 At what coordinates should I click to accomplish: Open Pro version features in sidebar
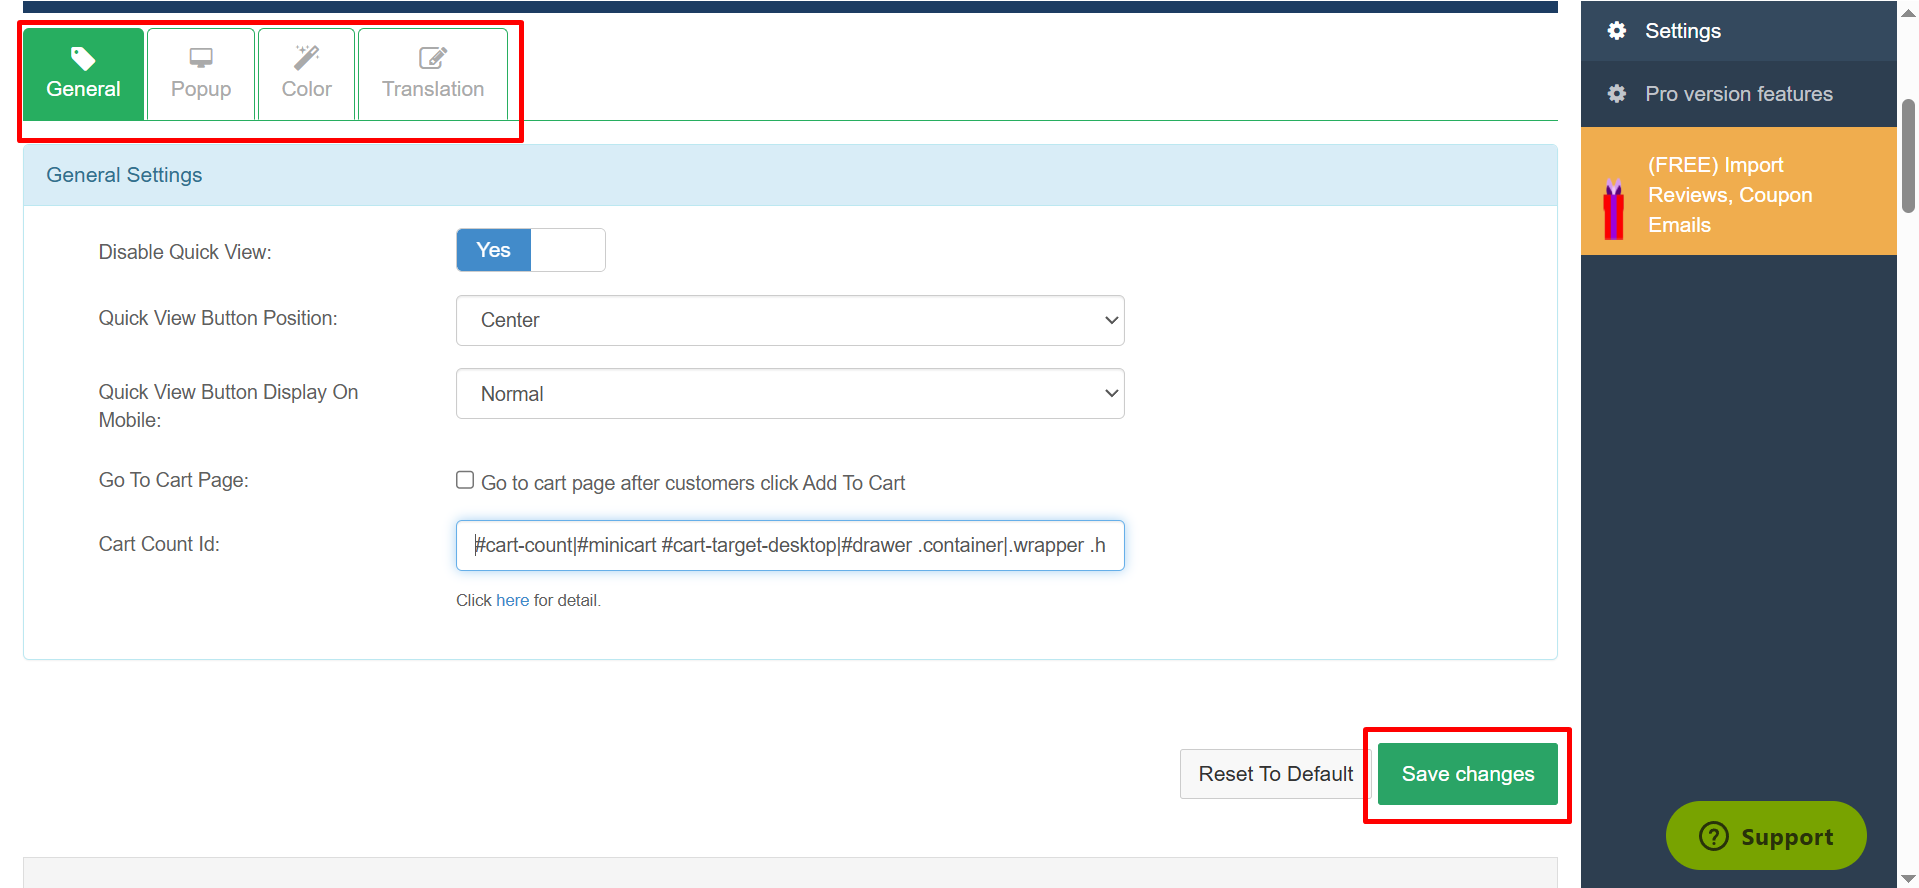(1739, 94)
